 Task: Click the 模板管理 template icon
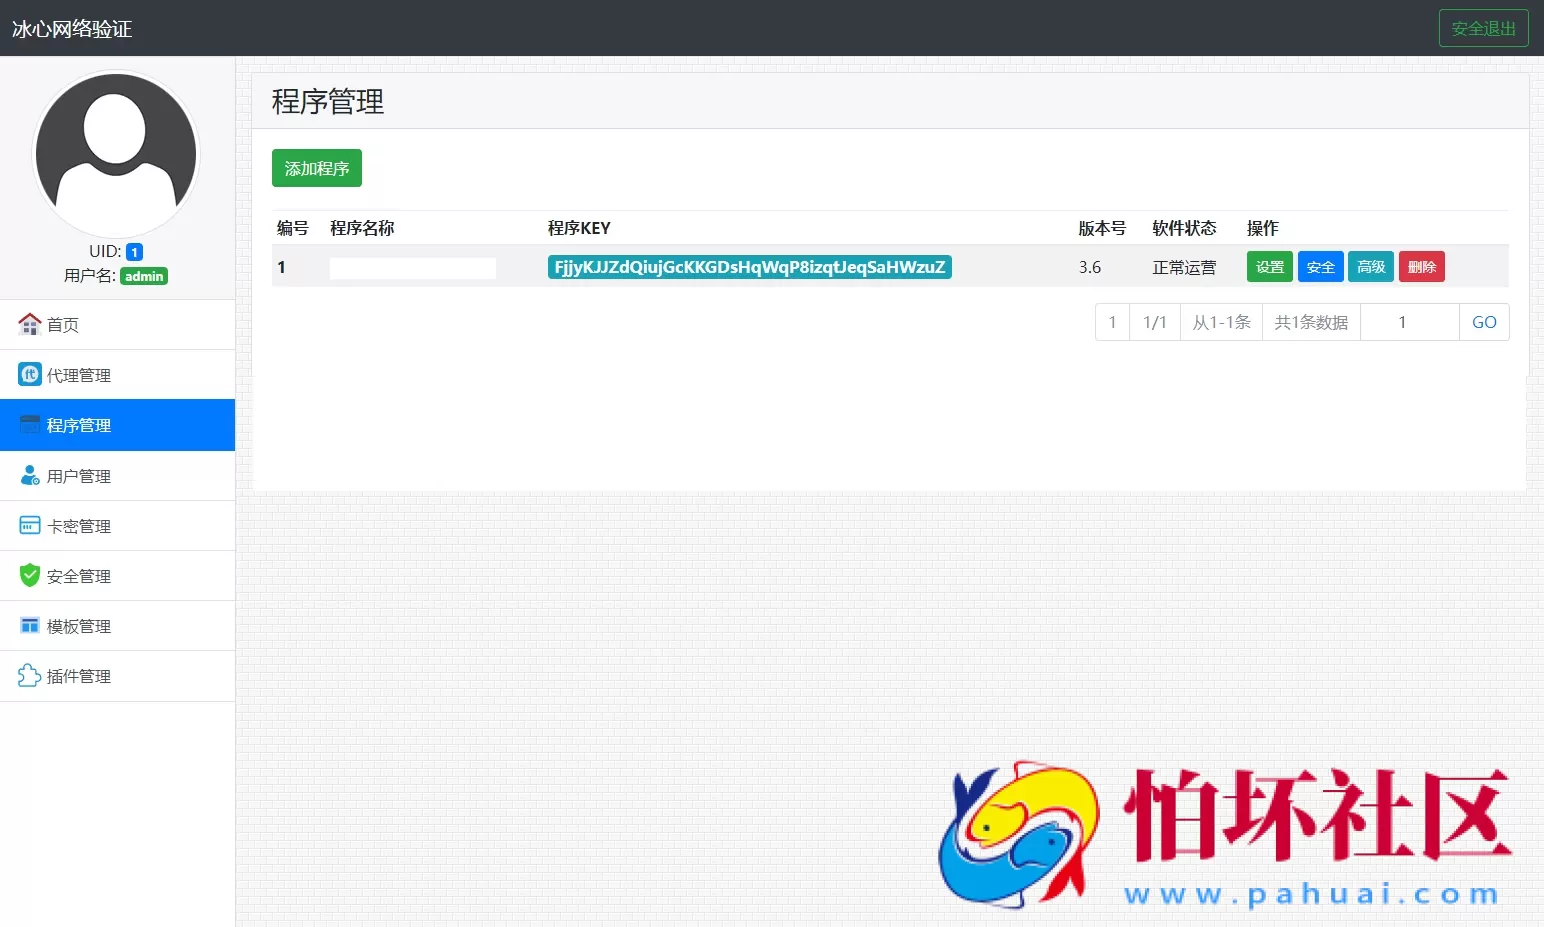pos(29,625)
